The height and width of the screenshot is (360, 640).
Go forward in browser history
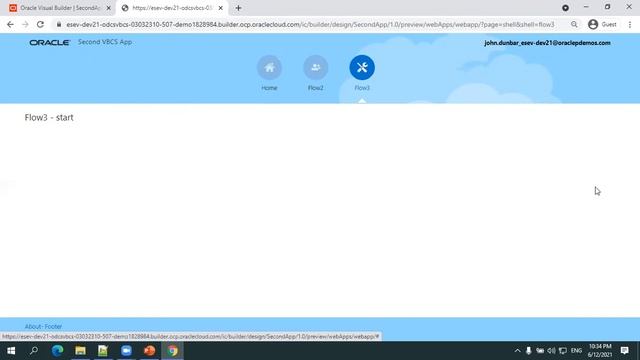25,24
